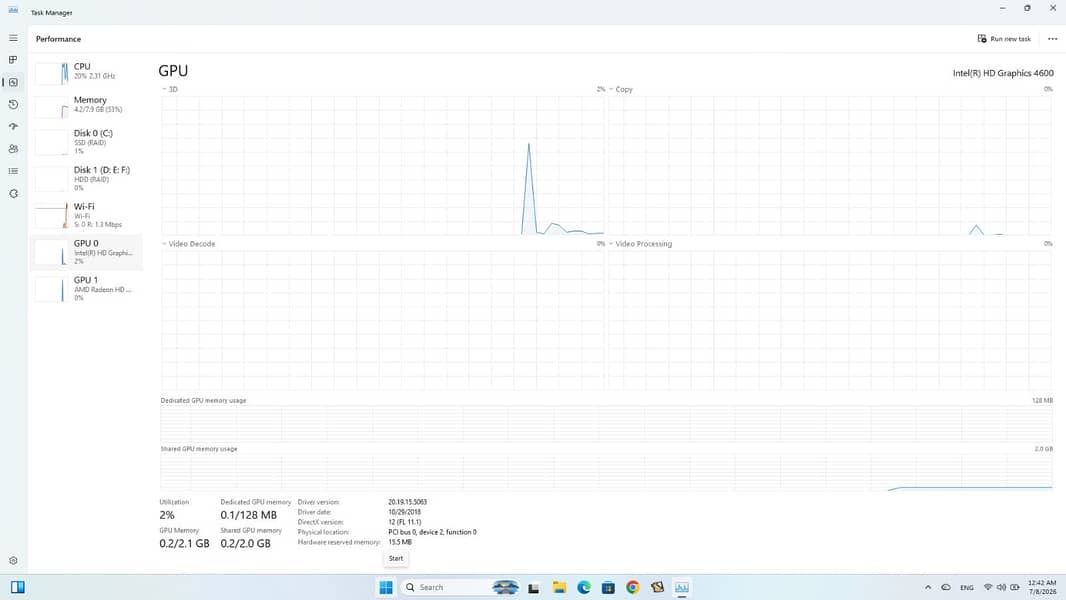The image size is (1066, 600).
Task: Click hardware reserved memory 15.5 MB
Action: coord(400,542)
